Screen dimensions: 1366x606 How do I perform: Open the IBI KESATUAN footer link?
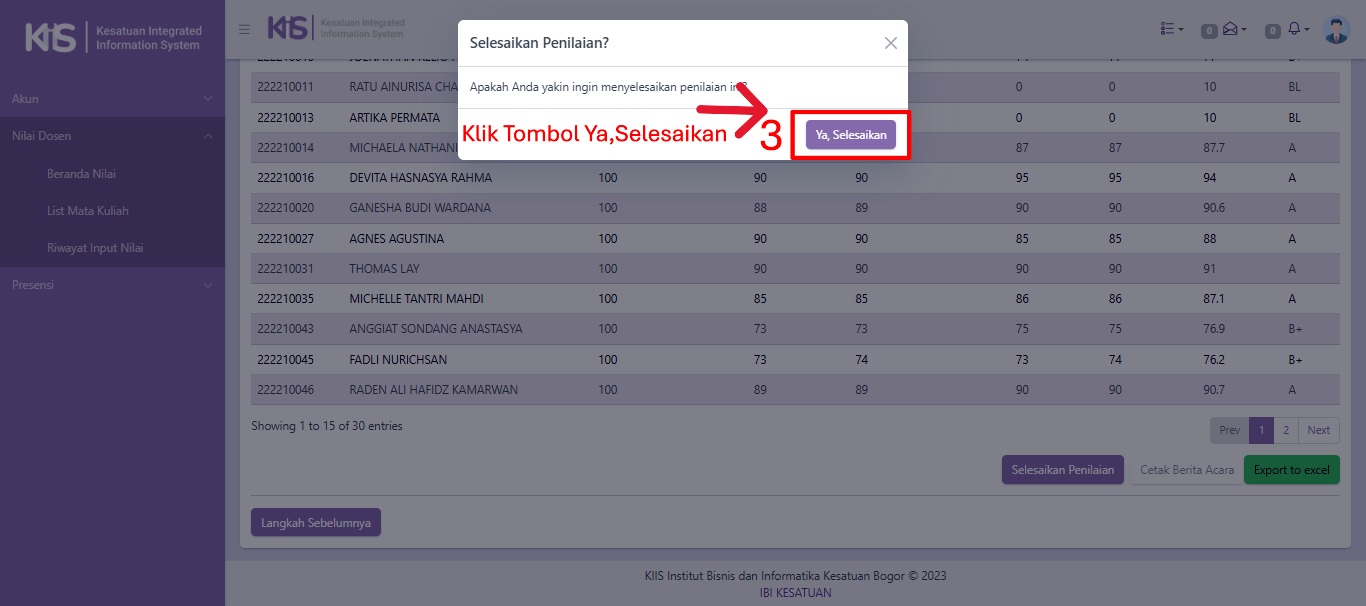(x=795, y=592)
